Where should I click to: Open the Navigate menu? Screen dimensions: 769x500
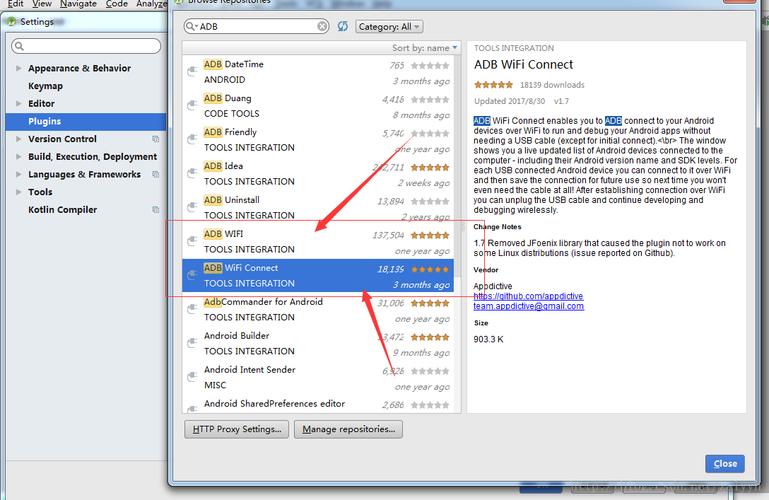(x=78, y=4)
